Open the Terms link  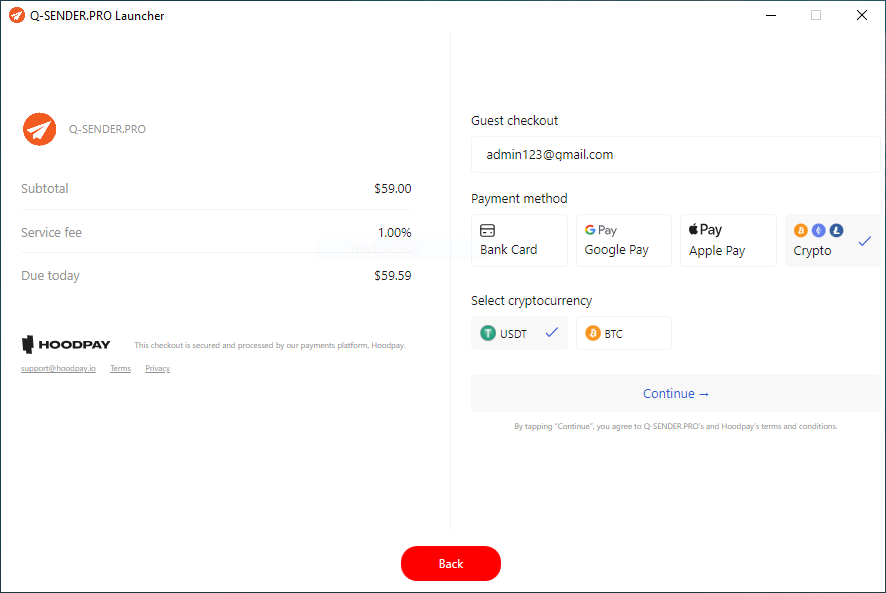120,368
